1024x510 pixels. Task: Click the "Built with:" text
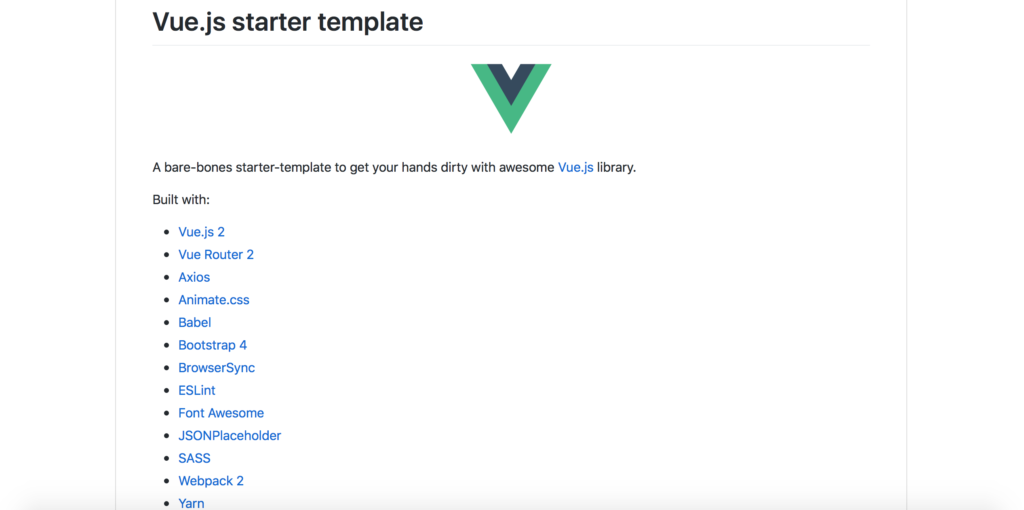coord(181,200)
